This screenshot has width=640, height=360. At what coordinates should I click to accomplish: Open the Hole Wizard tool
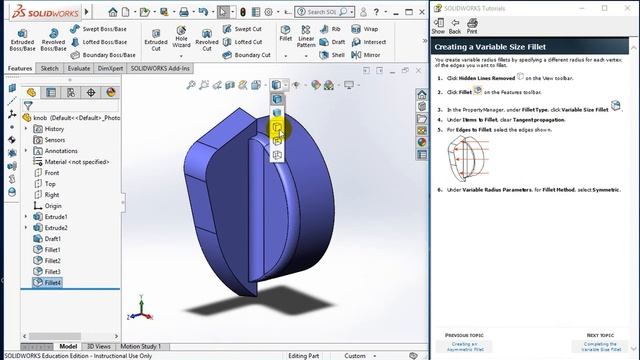click(x=181, y=37)
